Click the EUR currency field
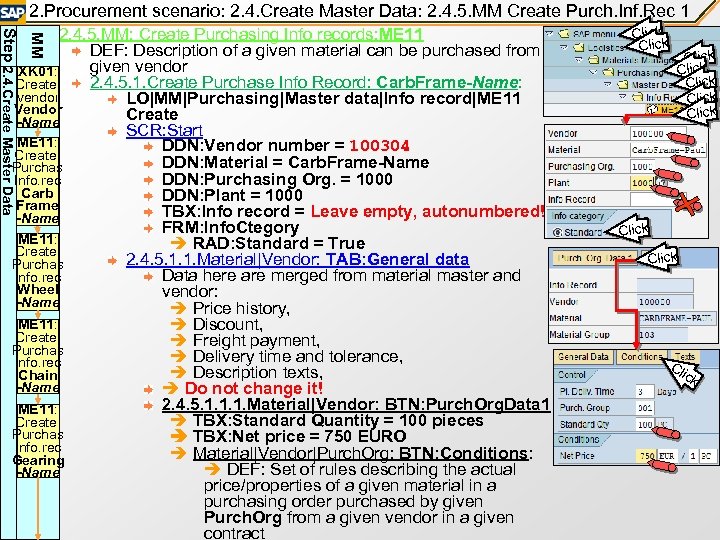The width and height of the screenshot is (720, 540). click(667, 456)
